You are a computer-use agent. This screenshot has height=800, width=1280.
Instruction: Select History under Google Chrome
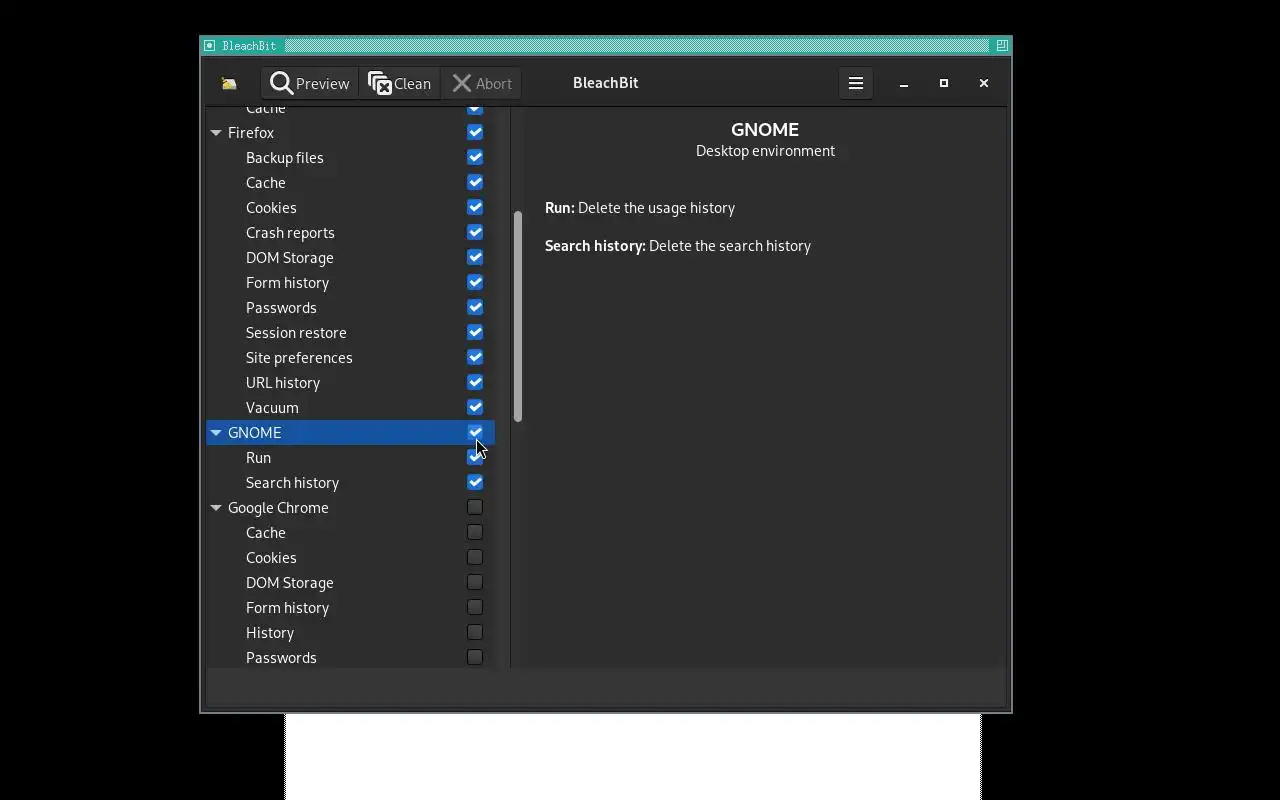350,632
